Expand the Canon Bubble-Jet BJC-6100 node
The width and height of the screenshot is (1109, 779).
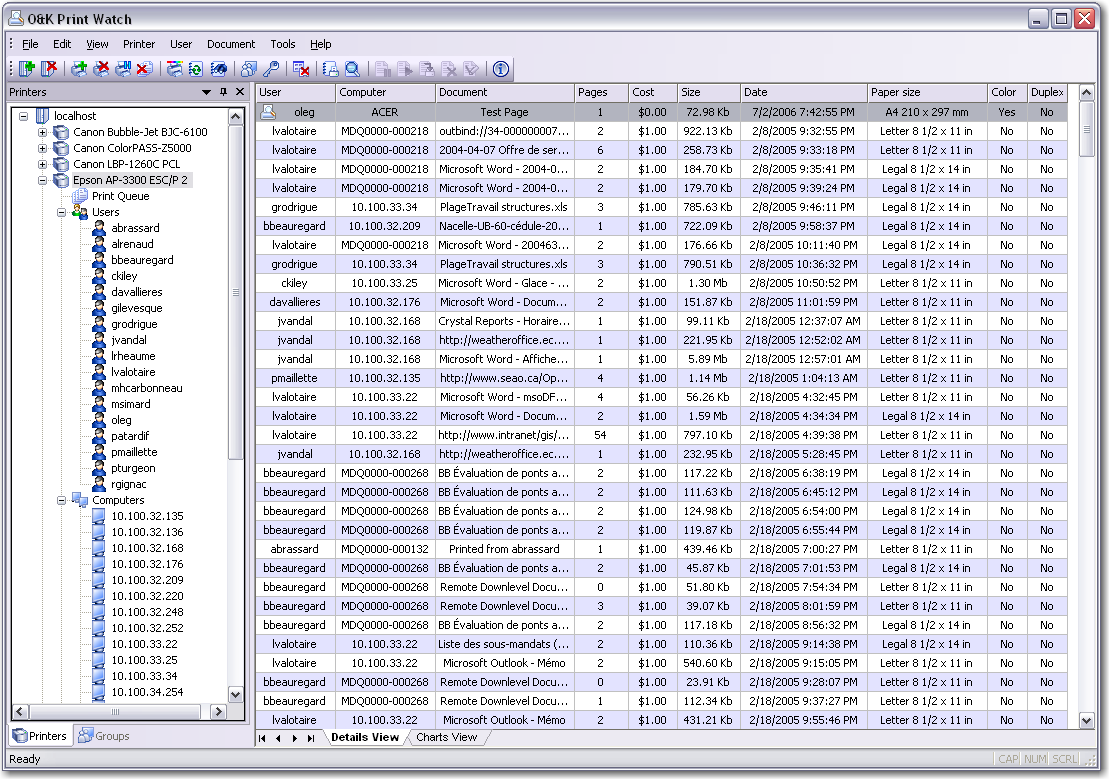pyautogui.click(x=42, y=132)
